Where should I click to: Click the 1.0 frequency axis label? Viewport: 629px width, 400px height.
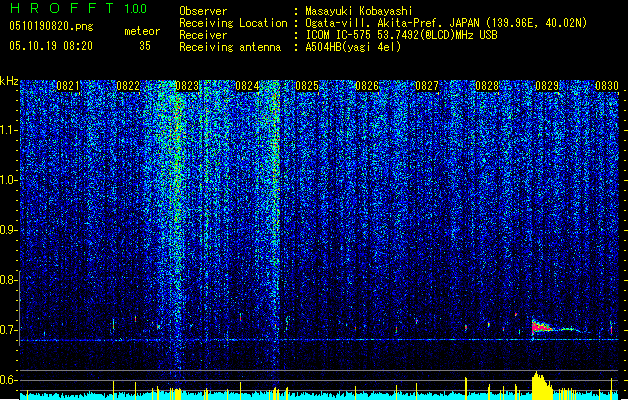8,180
